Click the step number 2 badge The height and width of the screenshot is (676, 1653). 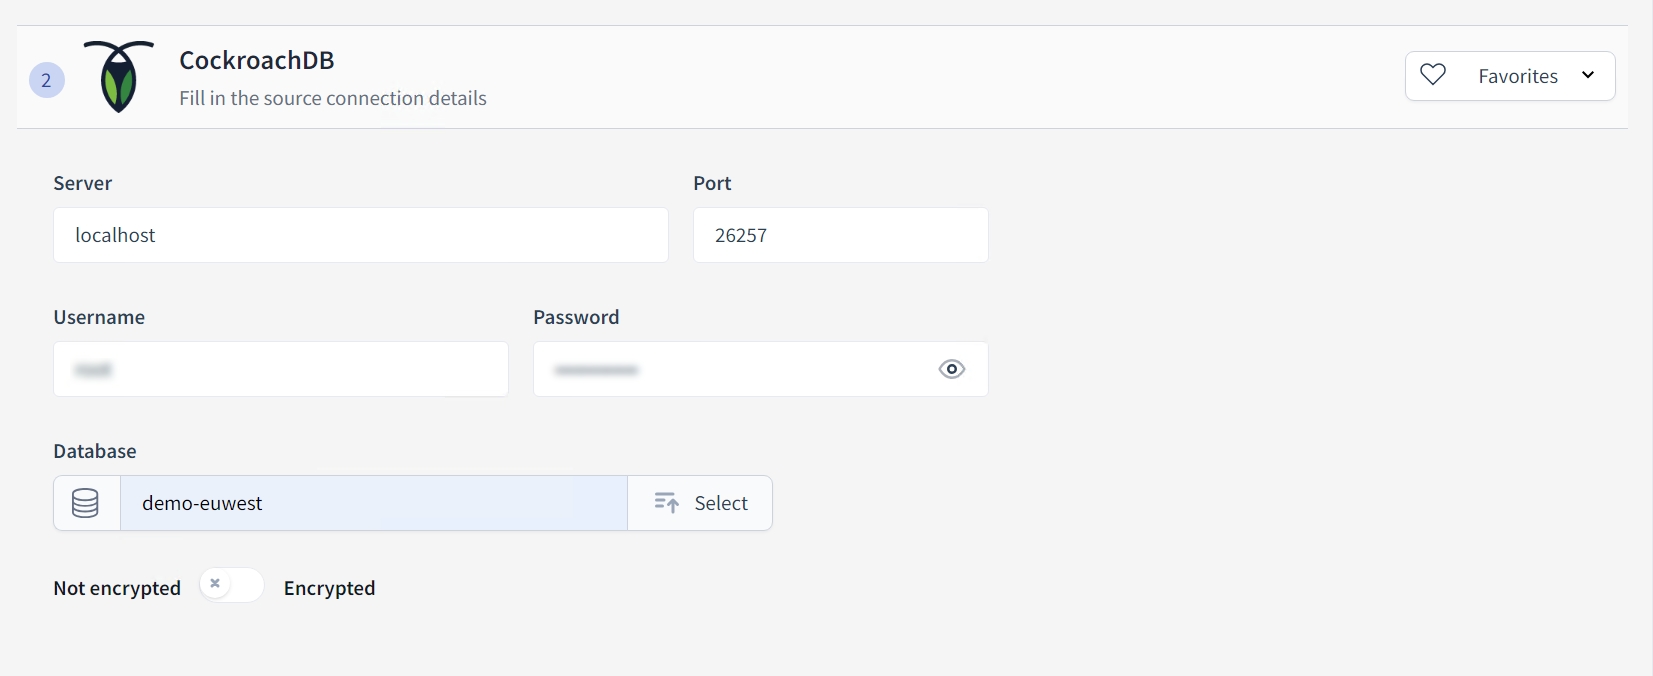click(x=47, y=80)
